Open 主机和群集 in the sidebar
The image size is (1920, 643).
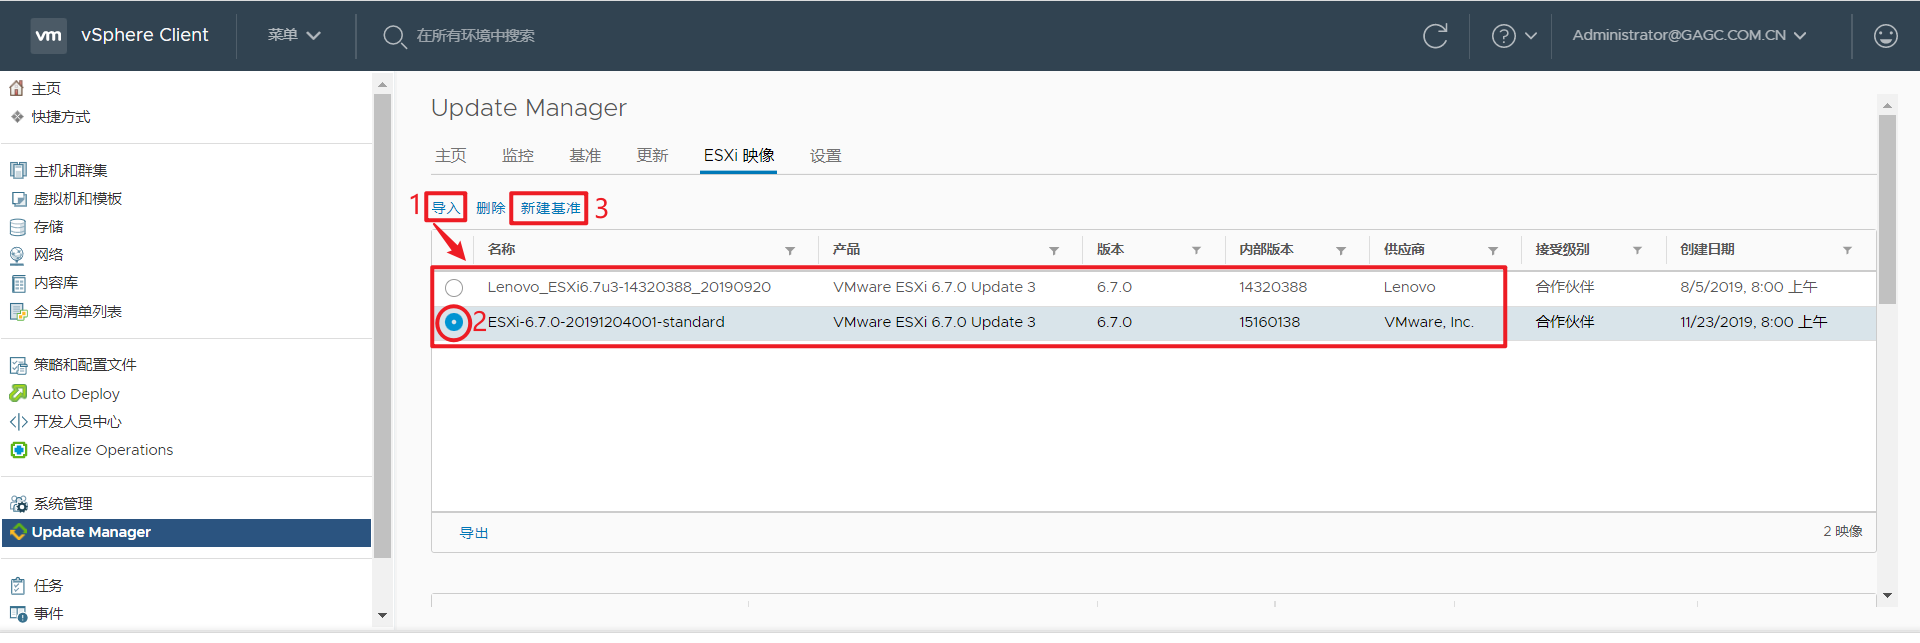point(70,171)
